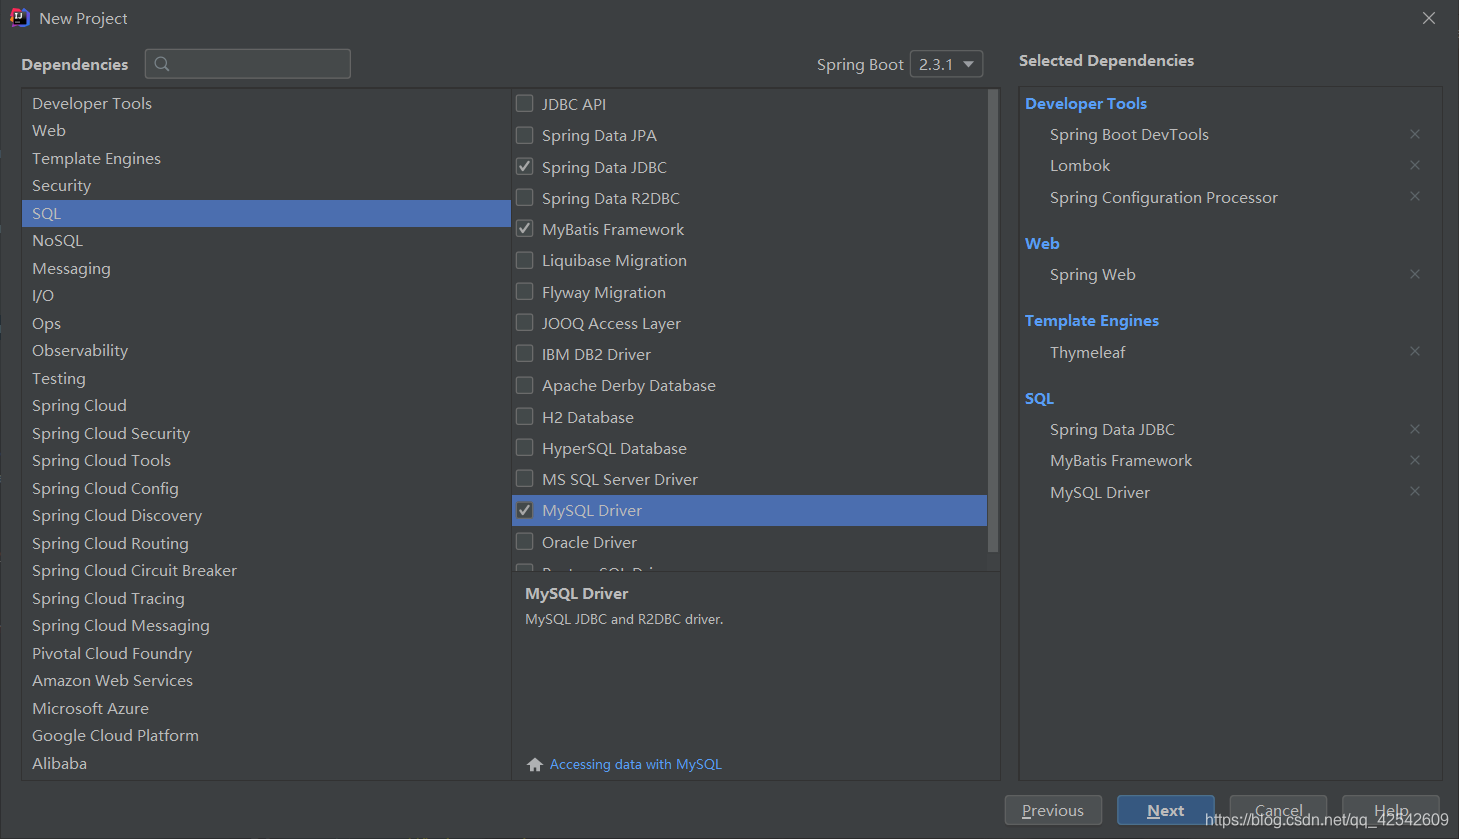Uncheck Spring Data JDBC dependency
The width and height of the screenshot is (1459, 839).
click(524, 166)
